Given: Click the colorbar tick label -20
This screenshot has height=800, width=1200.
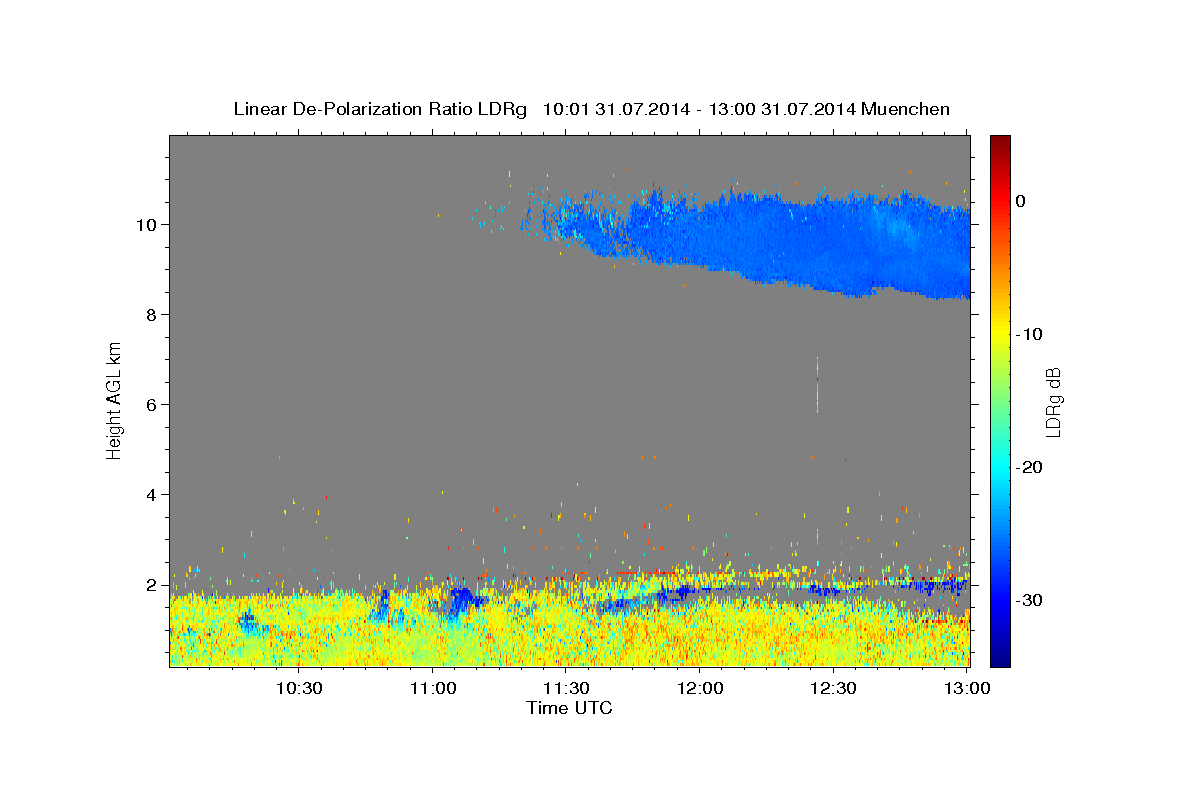Looking at the screenshot, I should pyautogui.click(x=1030, y=467).
